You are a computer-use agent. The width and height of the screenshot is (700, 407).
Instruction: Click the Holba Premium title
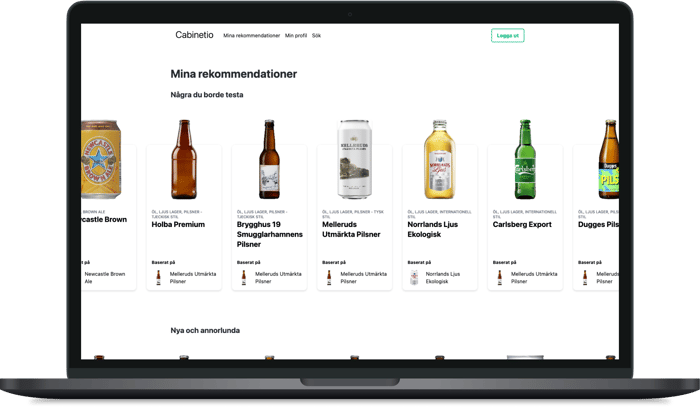(178, 224)
